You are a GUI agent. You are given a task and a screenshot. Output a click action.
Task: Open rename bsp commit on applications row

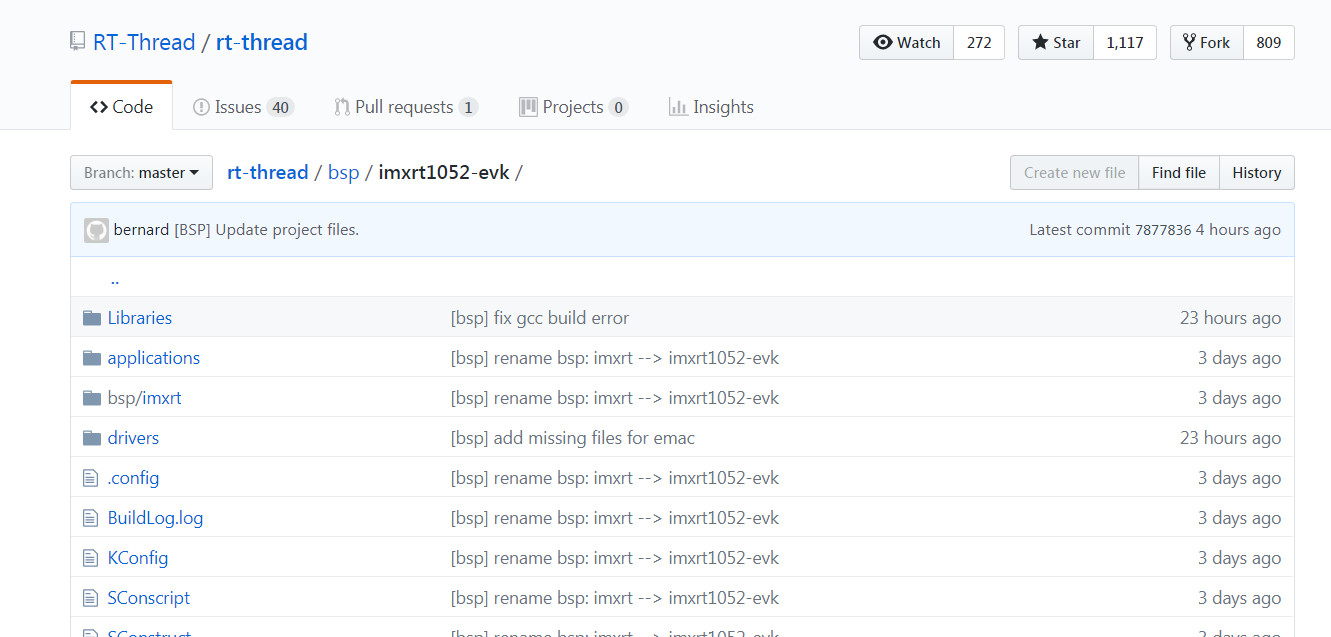click(x=615, y=358)
